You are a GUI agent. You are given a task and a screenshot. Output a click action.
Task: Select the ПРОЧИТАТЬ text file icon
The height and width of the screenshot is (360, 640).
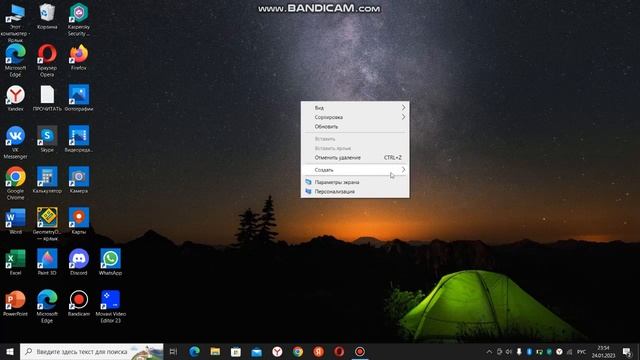tap(47, 98)
